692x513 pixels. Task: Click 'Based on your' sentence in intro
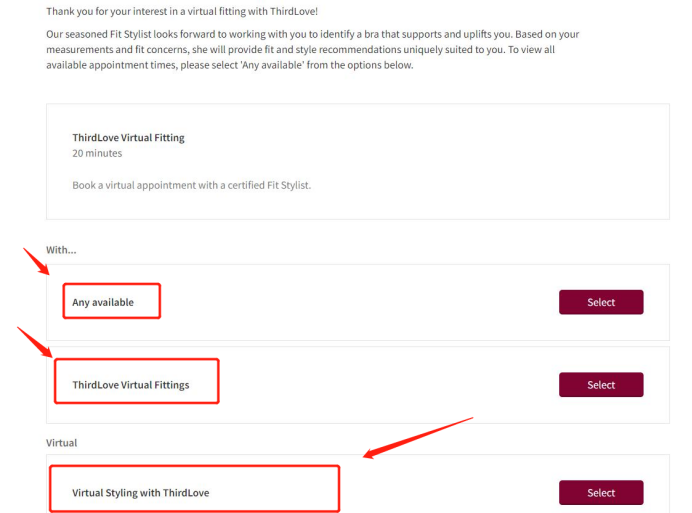[547, 34]
